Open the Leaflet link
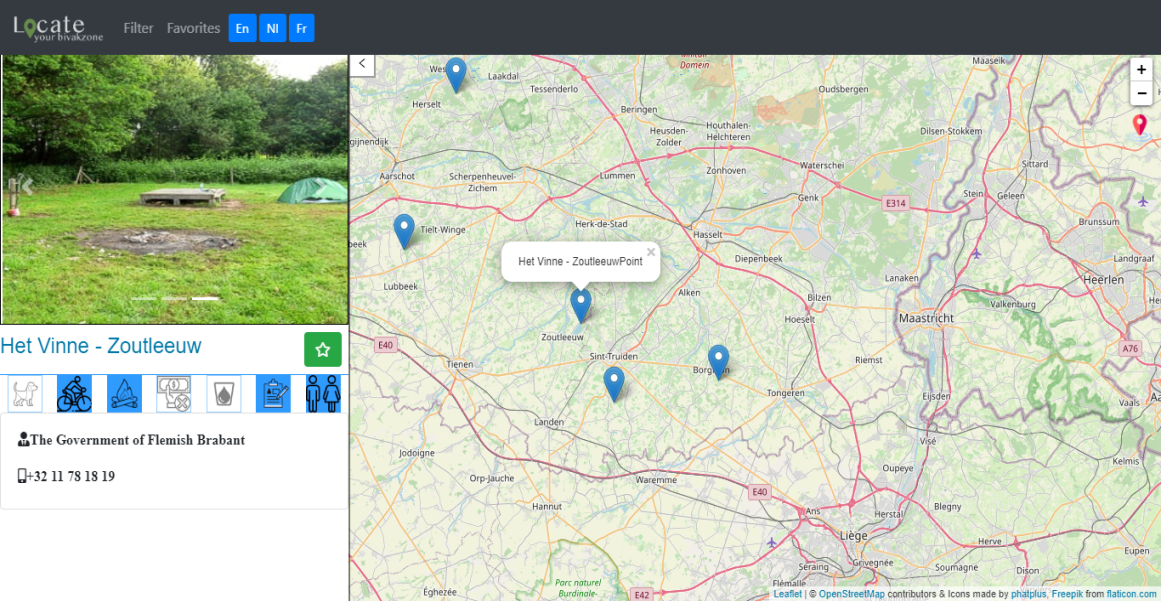Screen dimensions: 1161x601 coord(787,594)
